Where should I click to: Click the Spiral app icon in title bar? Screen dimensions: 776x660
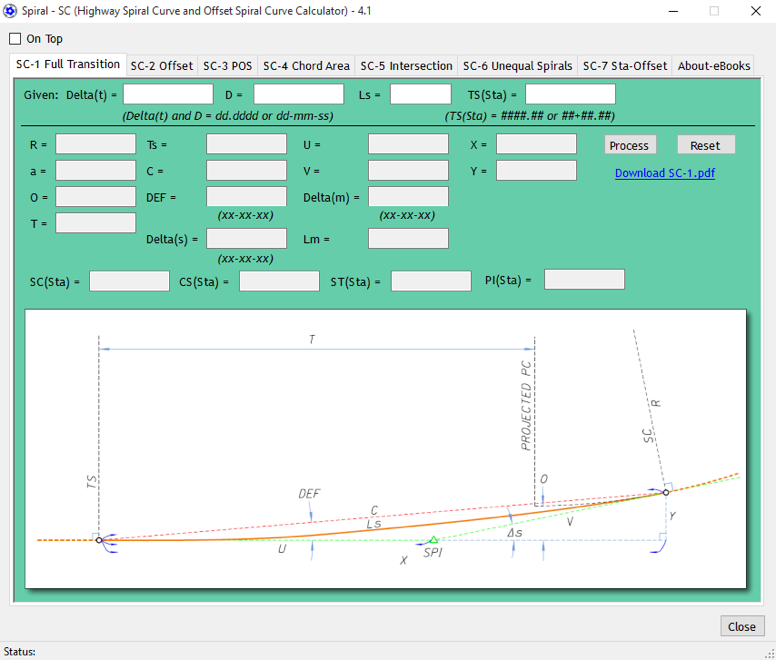coord(11,11)
